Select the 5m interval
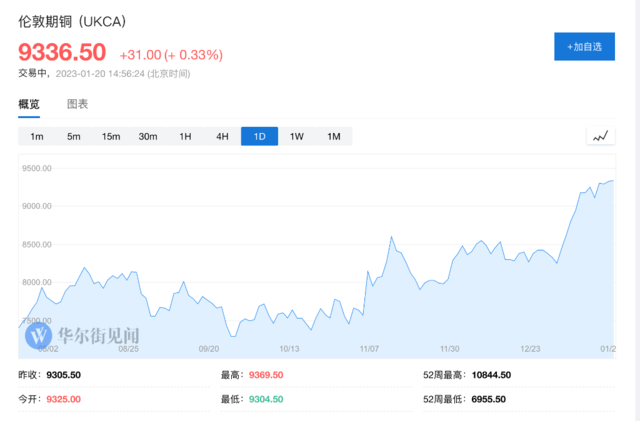 coord(73,136)
